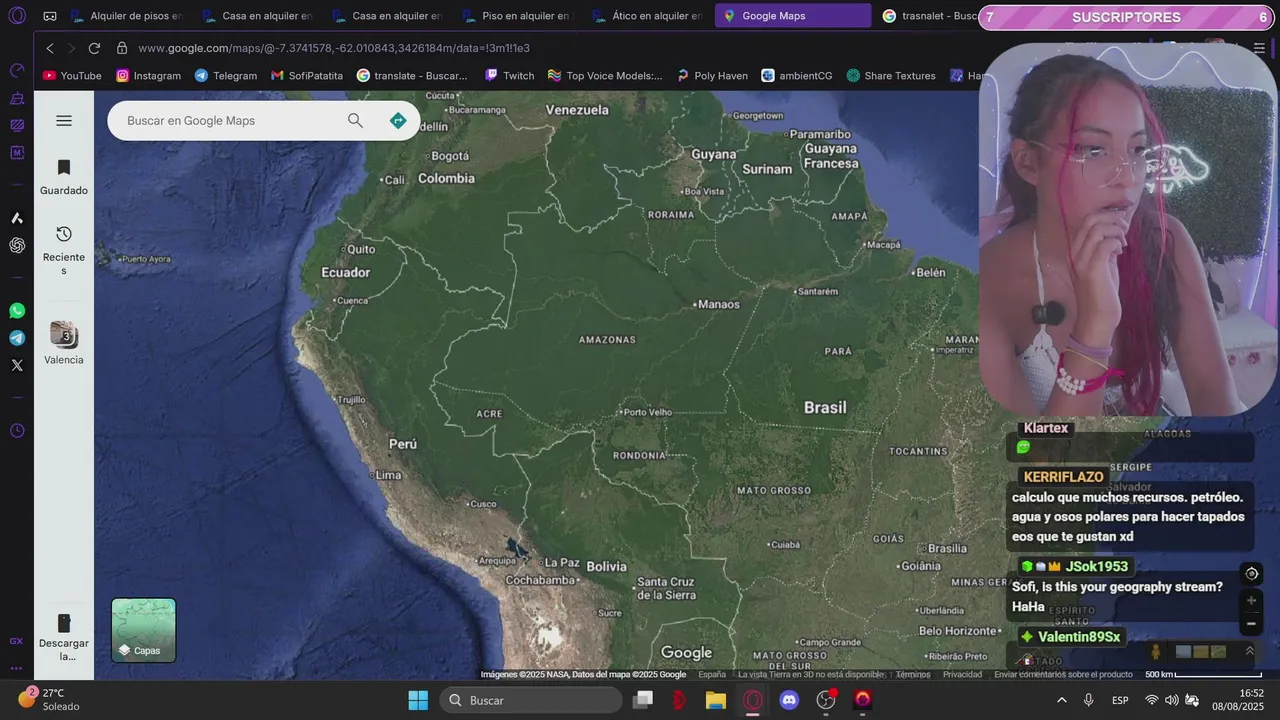
Task: Open directions with the blue arrow icon
Action: 398,121
